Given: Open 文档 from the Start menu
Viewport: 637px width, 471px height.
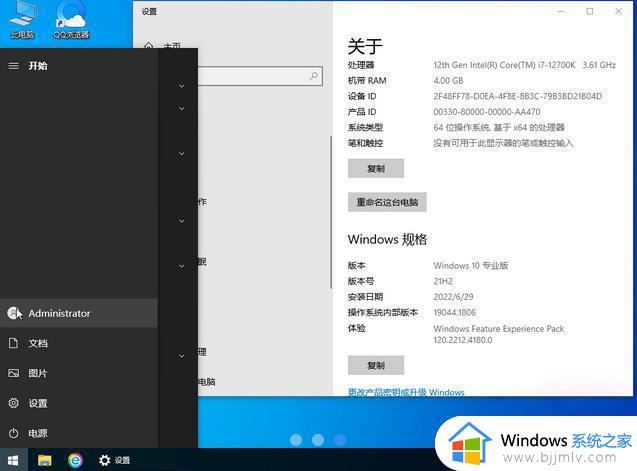Looking at the screenshot, I should 37,343.
